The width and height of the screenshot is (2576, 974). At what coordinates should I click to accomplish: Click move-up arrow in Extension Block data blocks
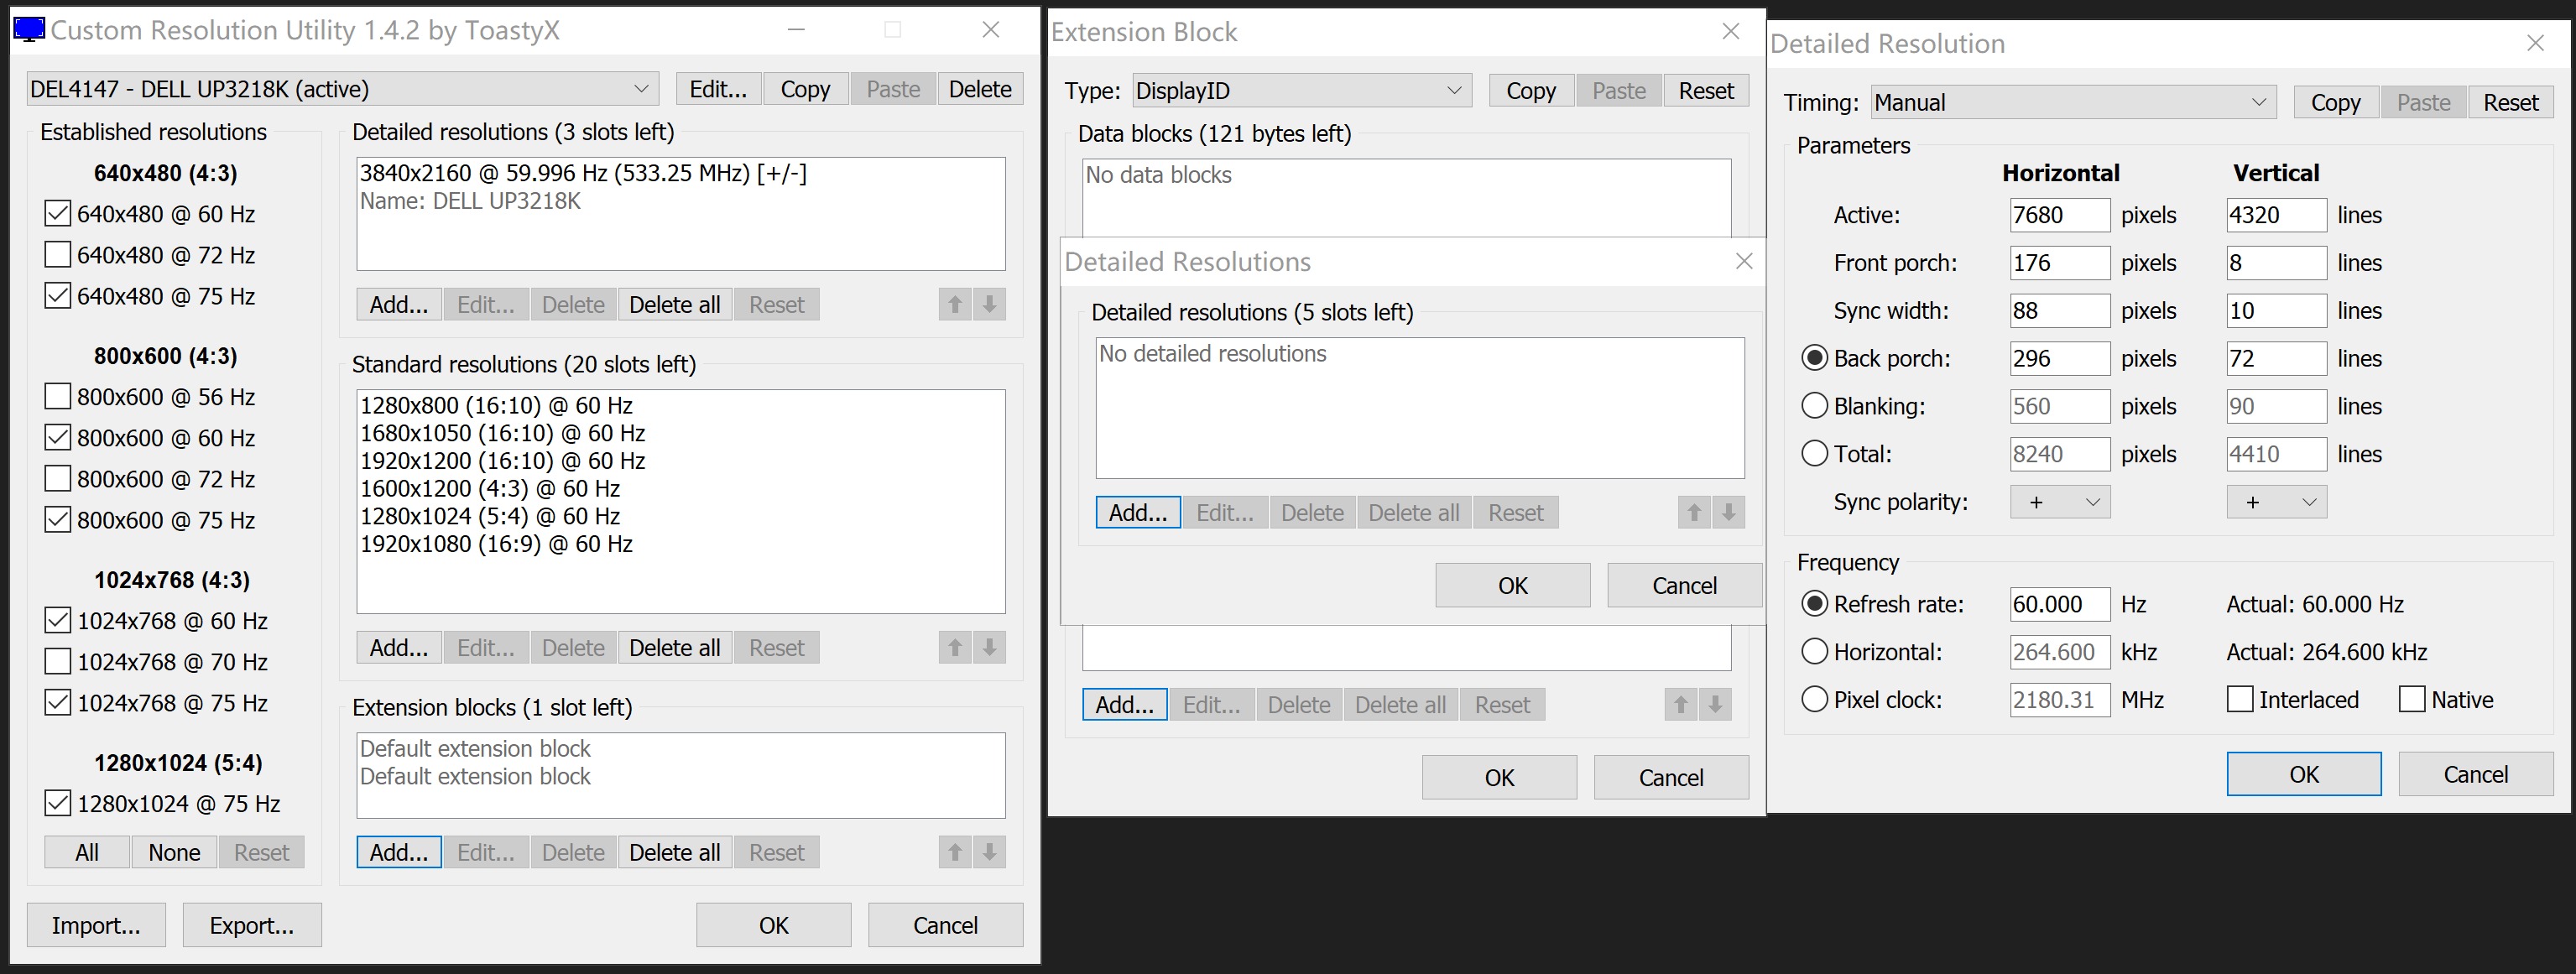click(1681, 705)
